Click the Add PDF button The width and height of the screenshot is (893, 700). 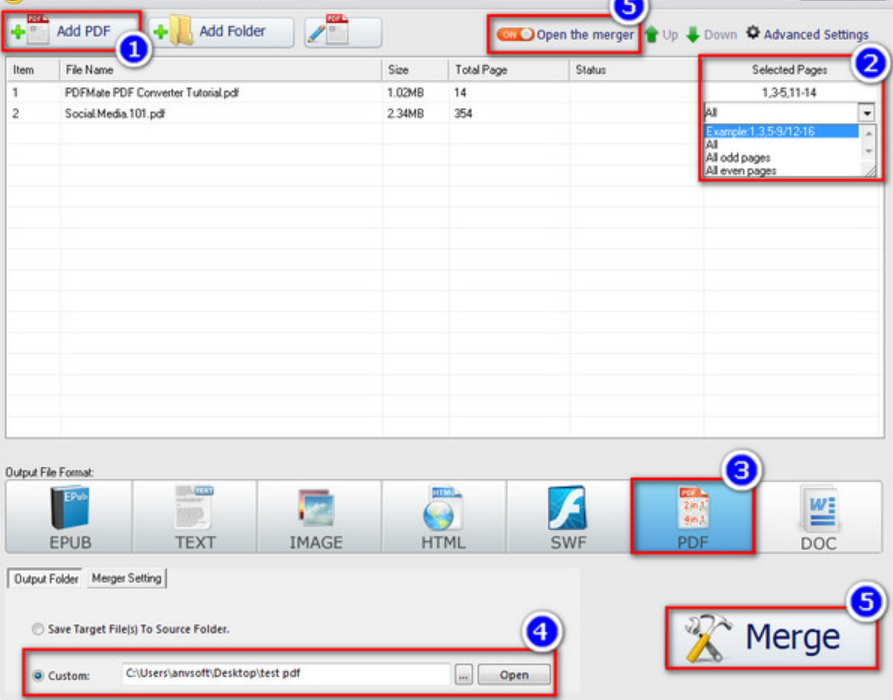(71, 31)
